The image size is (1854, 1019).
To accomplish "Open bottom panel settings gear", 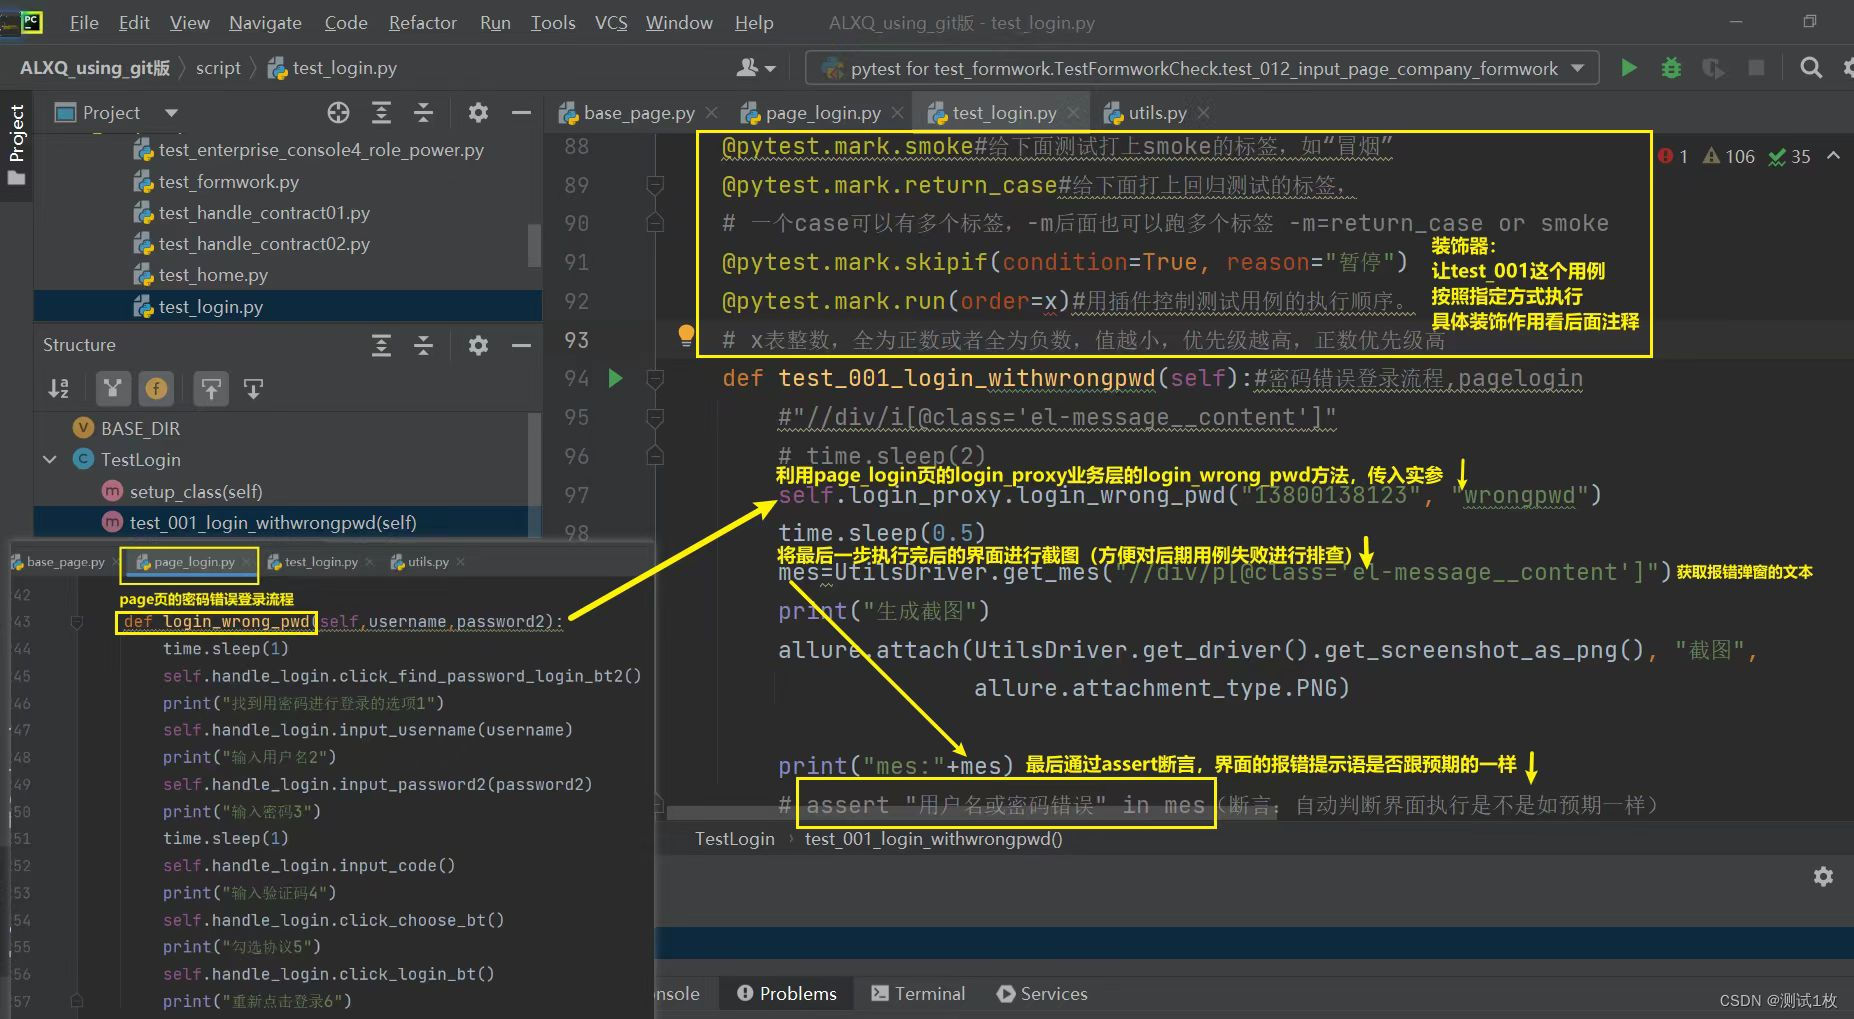I will pyautogui.click(x=1823, y=877).
